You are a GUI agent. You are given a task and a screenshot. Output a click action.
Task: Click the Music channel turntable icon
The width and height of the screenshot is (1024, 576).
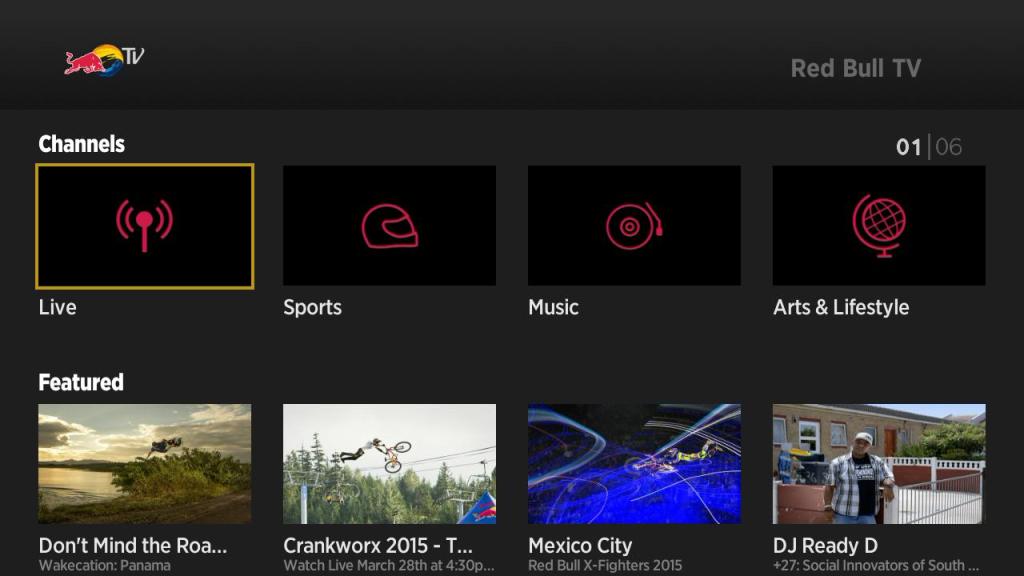click(634, 224)
